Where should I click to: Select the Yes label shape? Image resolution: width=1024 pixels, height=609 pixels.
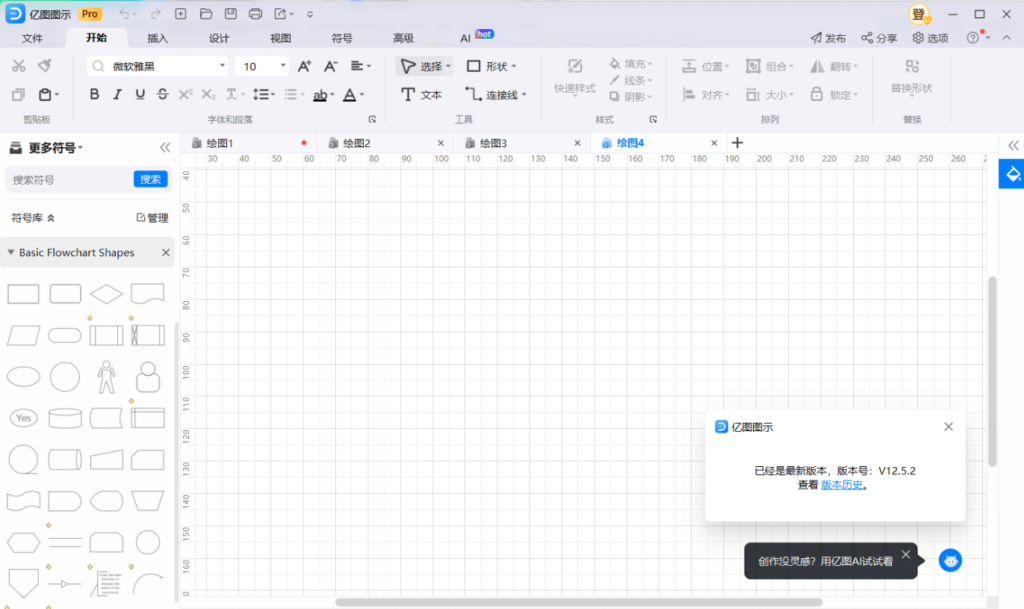(24, 418)
